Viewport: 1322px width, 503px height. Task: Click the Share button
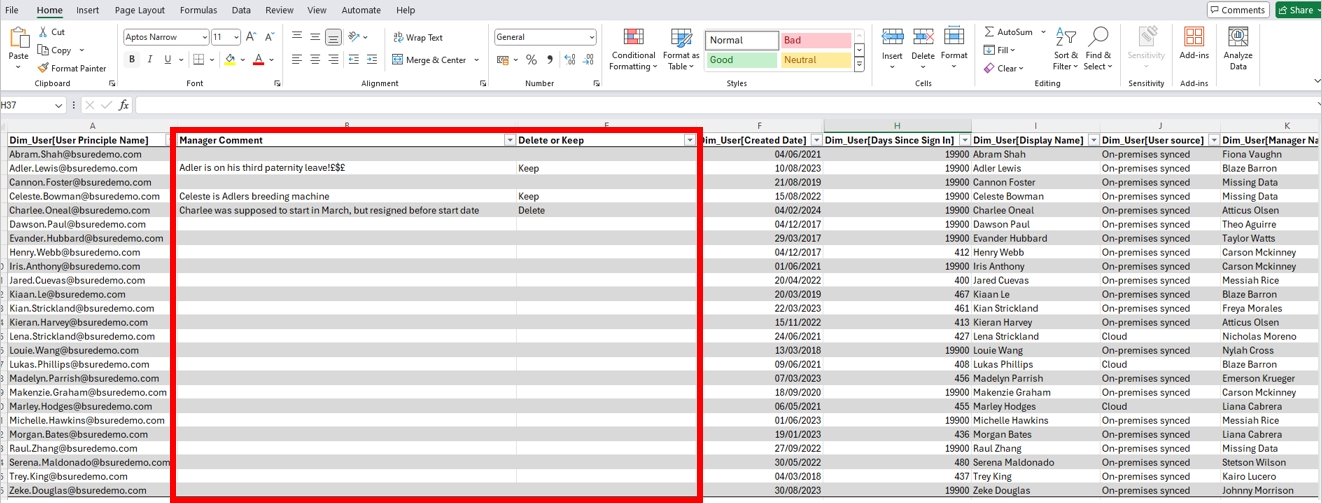click(x=1297, y=10)
